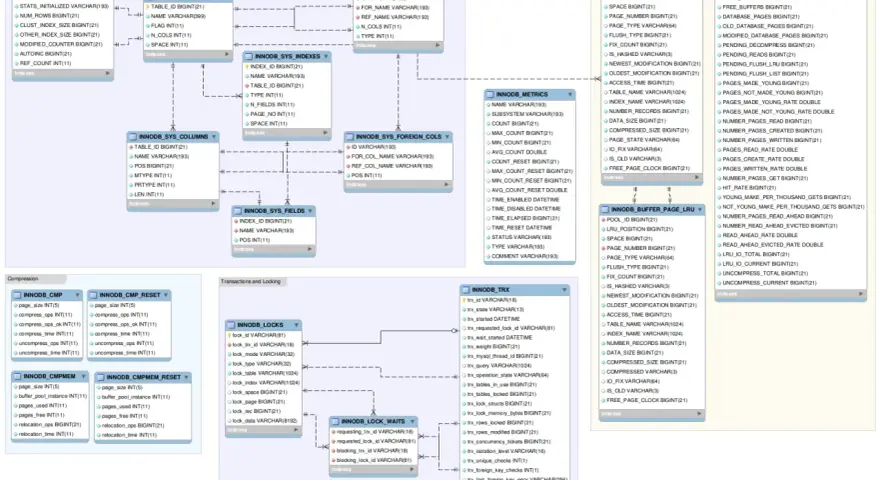Click the red diamond beside TABLE_ID in INNODB_SYS_INDEXES
Screen dimensions: 880x480
pyautogui.click(x=246, y=86)
